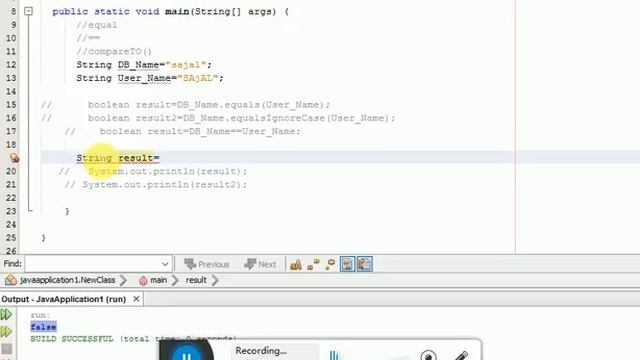Select javaapplication1.NewClass in breadcrumb
The width and height of the screenshot is (640, 360).
[x=67, y=280]
